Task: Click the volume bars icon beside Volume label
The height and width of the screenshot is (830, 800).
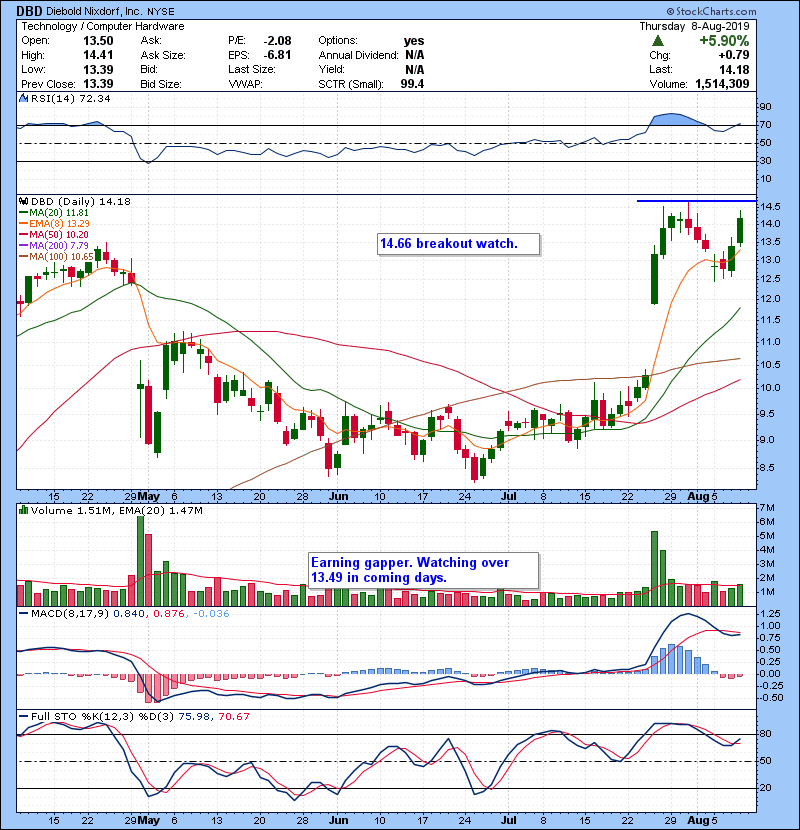Action: 24,510
